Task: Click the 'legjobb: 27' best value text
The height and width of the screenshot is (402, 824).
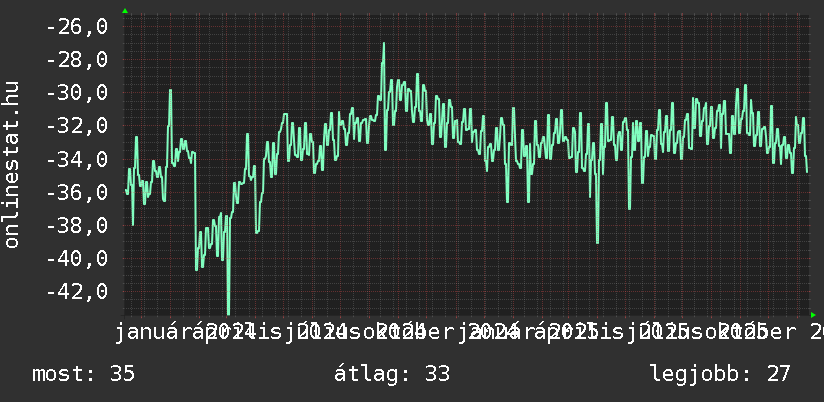Action: click(720, 375)
